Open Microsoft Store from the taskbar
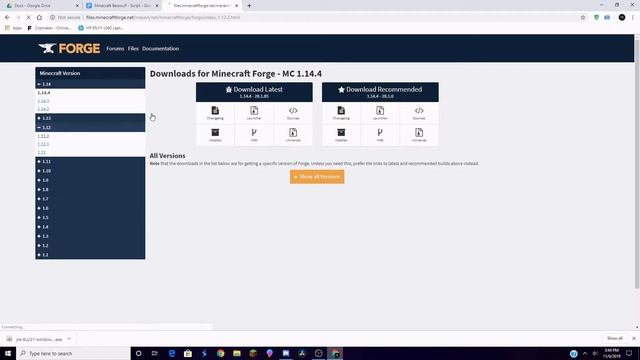This screenshot has width=640, height=360. (x=188, y=353)
